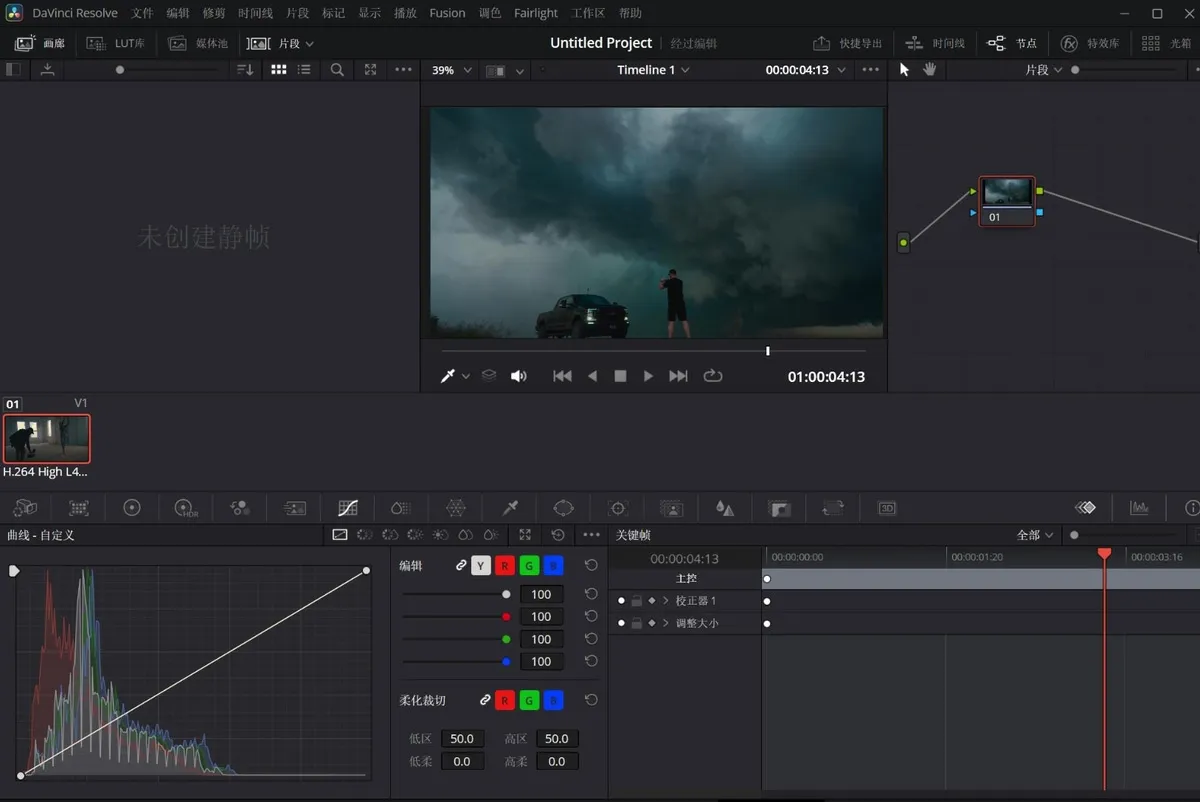Toggle the Y luminance channel button
This screenshot has height=802, width=1200.
coord(481,566)
